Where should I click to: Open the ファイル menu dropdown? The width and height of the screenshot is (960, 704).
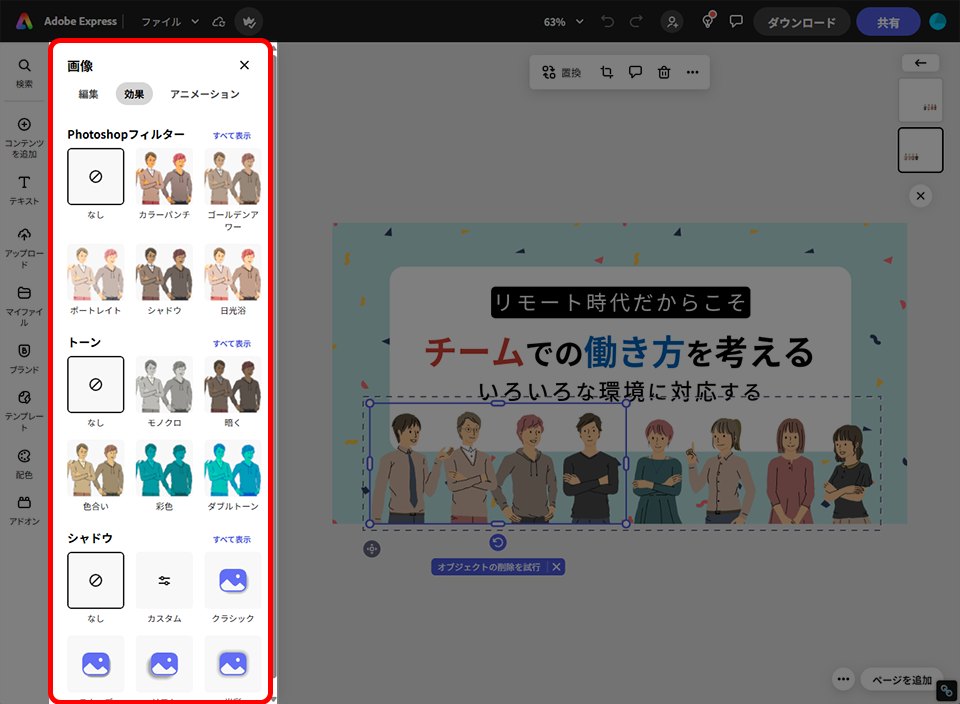(x=169, y=21)
